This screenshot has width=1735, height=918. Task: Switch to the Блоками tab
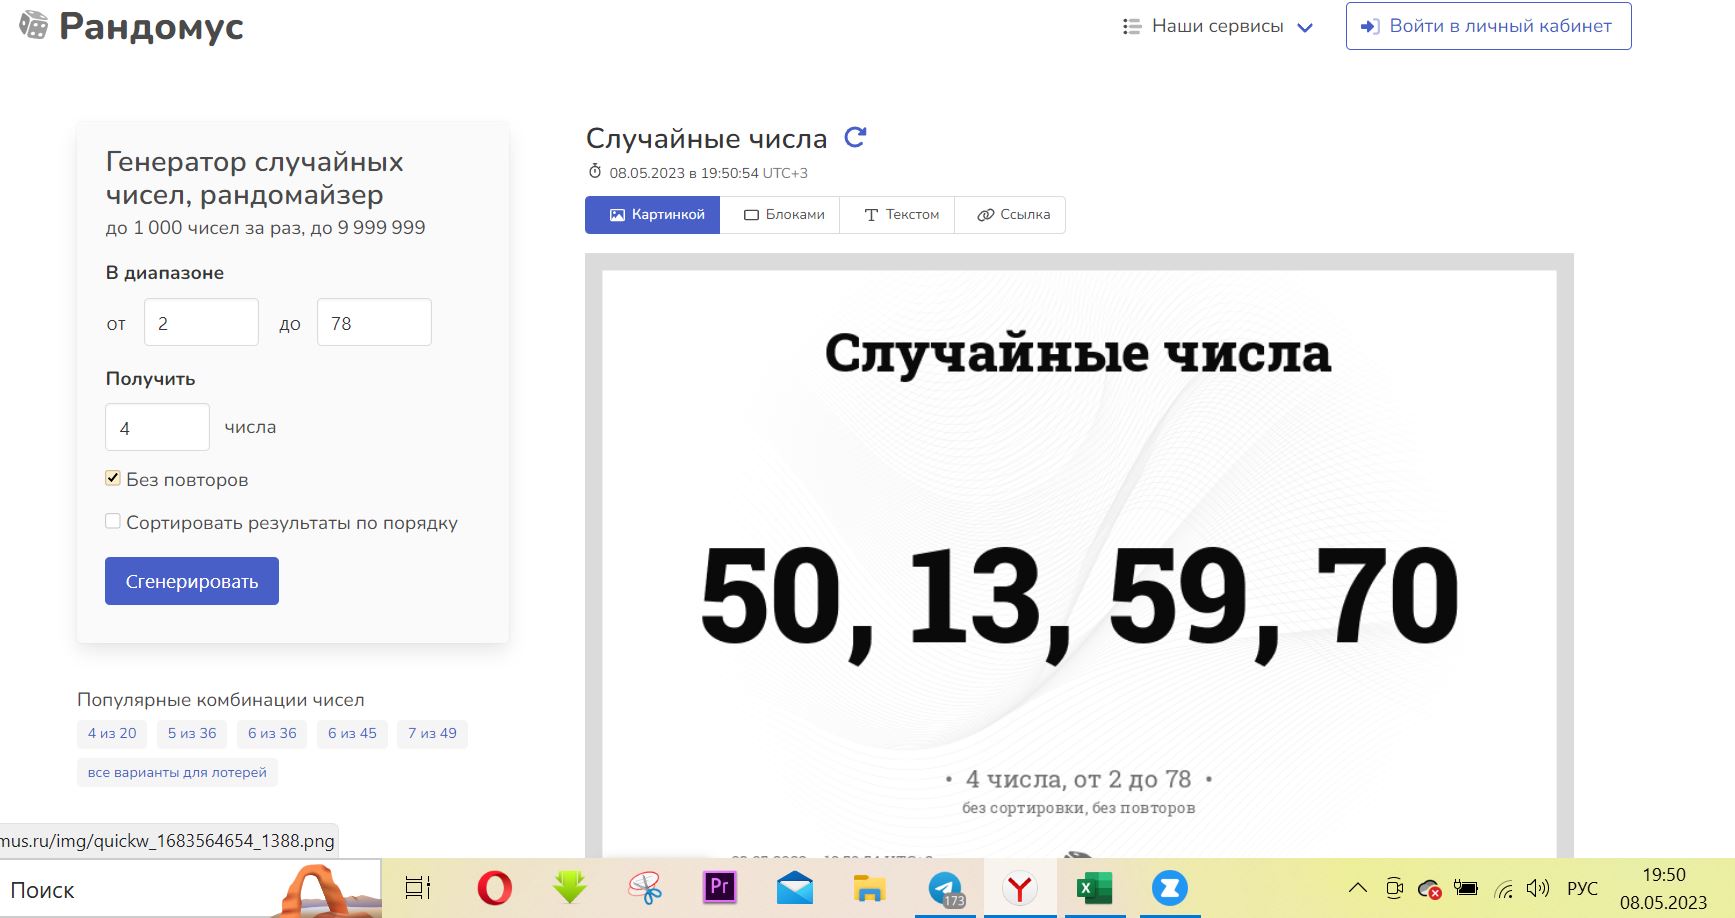(780, 215)
